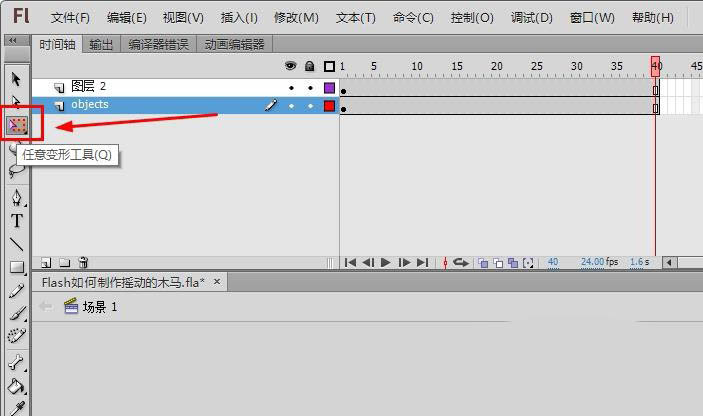Open the 命令(C) menu
Image resolution: width=703 pixels, height=416 pixels.
pos(413,18)
